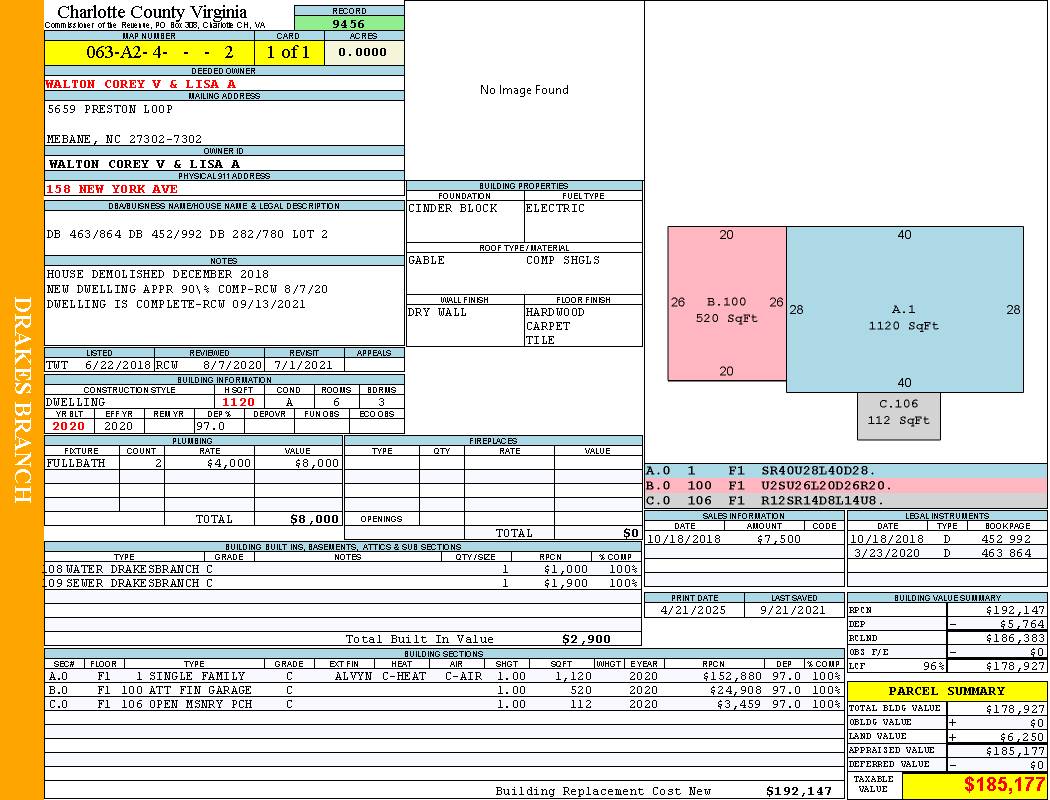The height and width of the screenshot is (800, 1050).
Task: Select WATER DRAKESBRANCH built-in row
Action: 342,569
